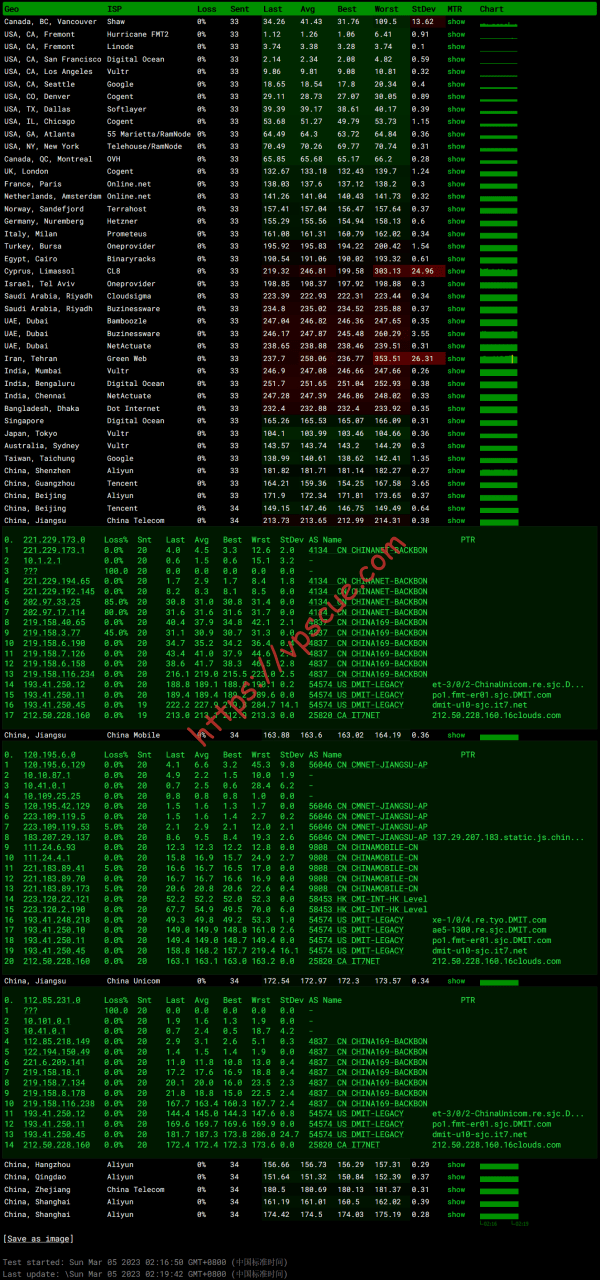
Task: Show MTR for France, Paris Online.net
Action: [x=456, y=184]
